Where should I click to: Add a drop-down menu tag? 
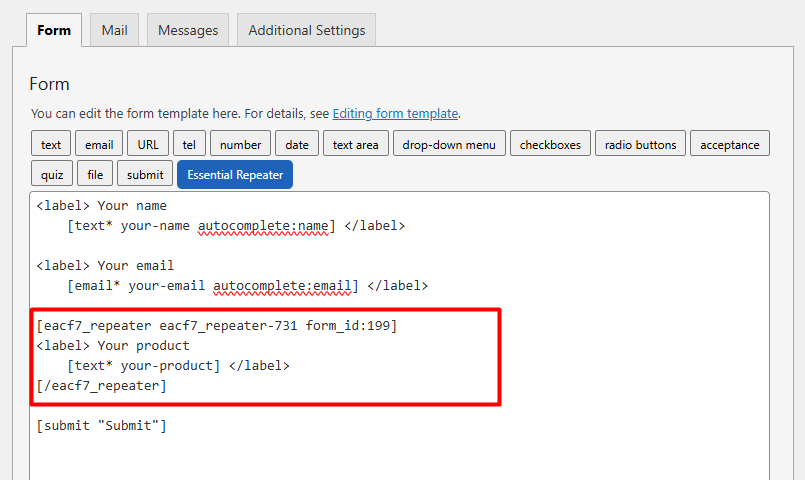449,145
